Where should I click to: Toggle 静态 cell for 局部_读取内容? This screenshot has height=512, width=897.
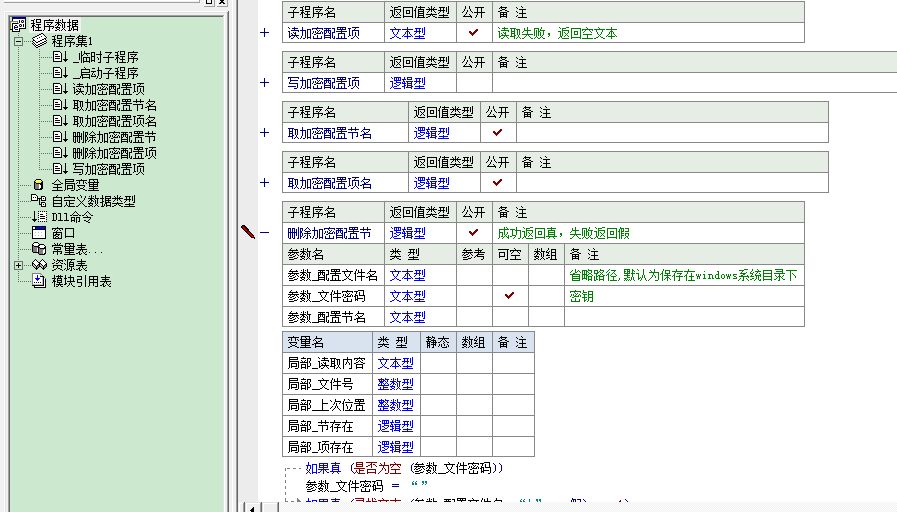438,363
